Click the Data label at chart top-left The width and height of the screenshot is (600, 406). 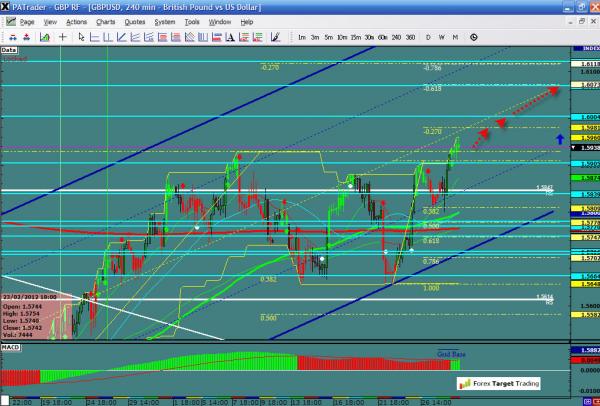pyautogui.click(x=9, y=48)
